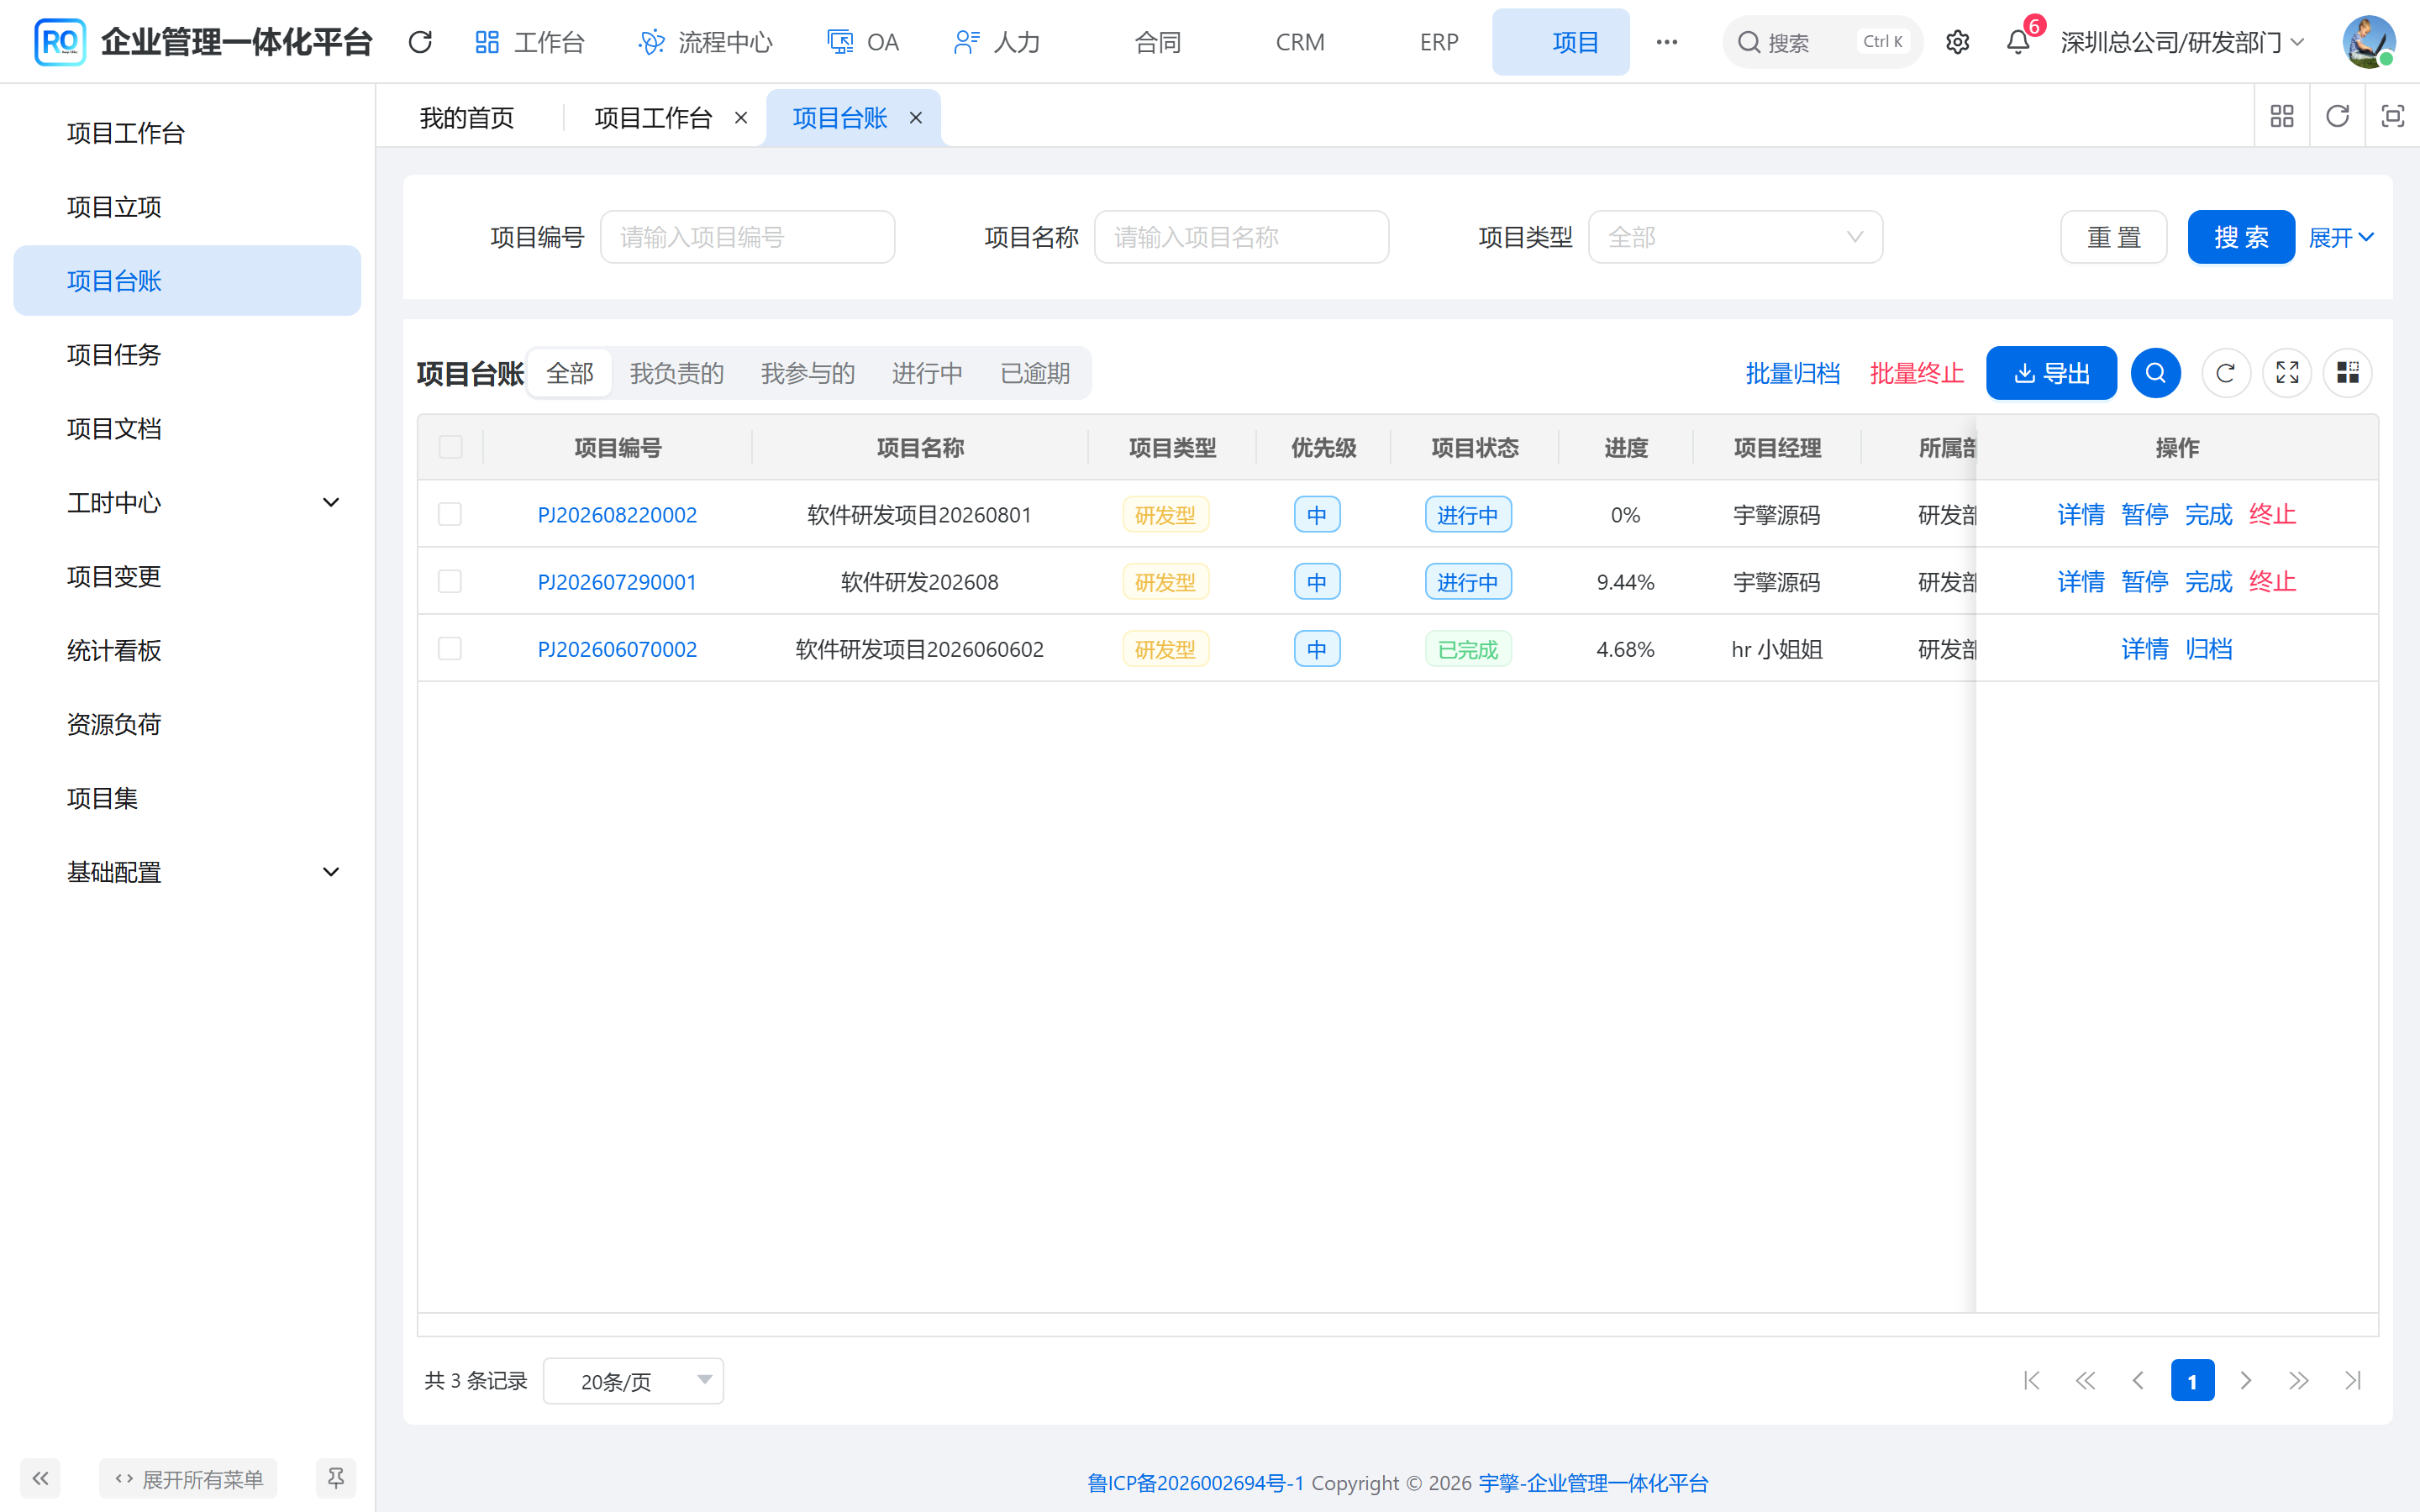Check the row PJ202606070002 checkbox
This screenshot has height=1512, width=2420.
click(x=450, y=649)
